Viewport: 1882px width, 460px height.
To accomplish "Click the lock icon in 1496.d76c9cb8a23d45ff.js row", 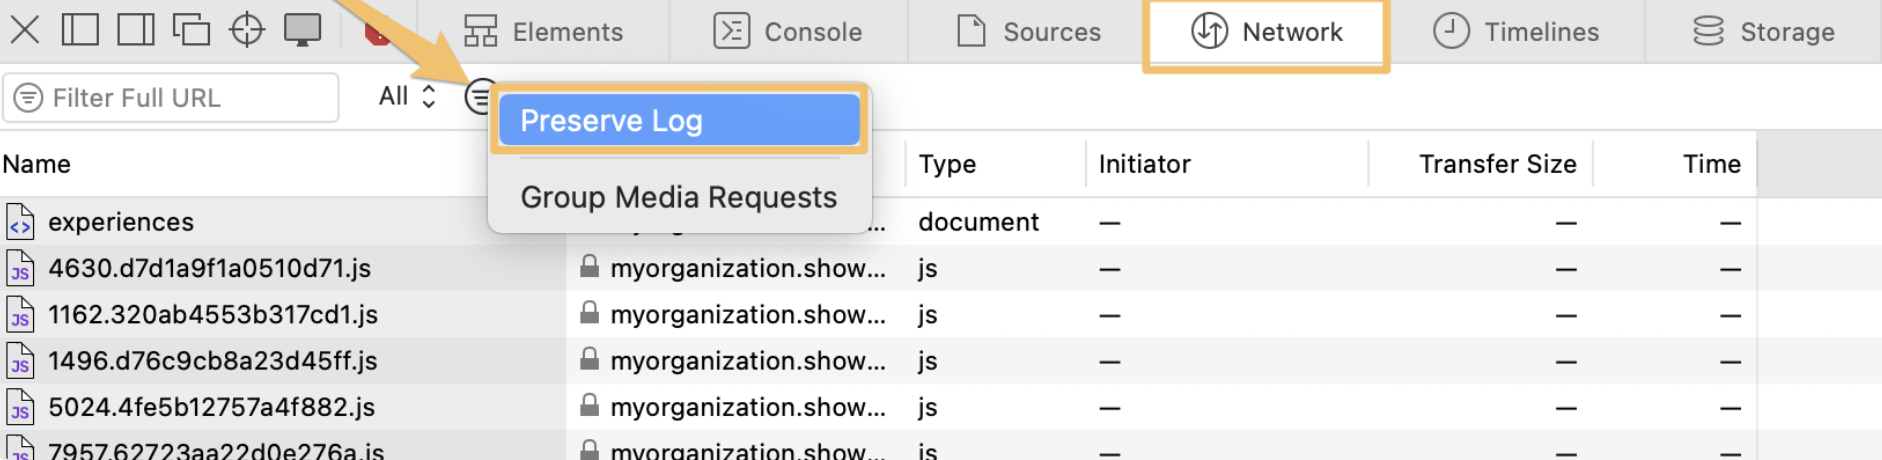I will click(x=590, y=358).
